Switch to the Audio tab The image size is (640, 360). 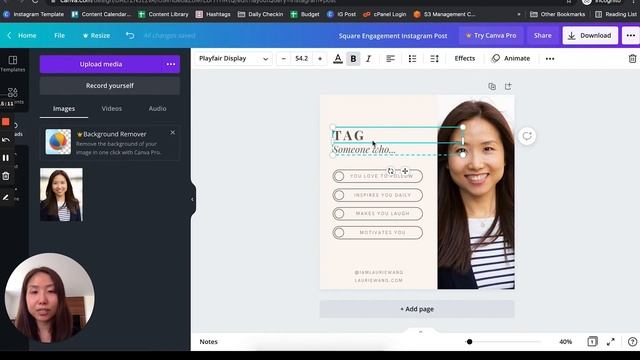click(x=157, y=109)
